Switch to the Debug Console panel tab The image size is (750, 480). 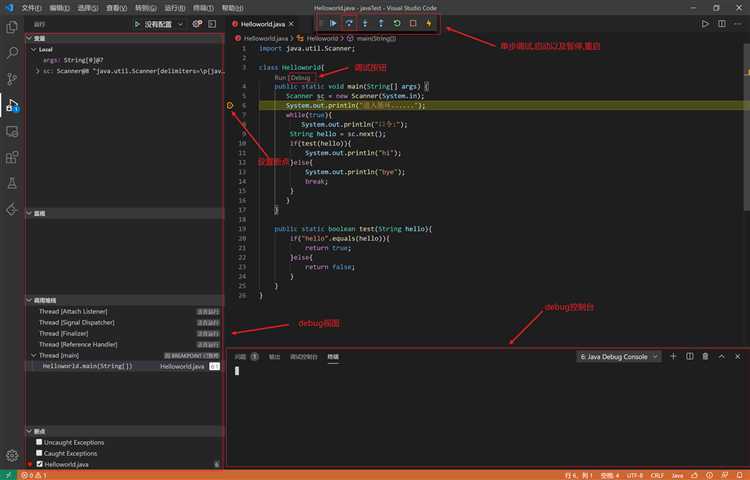coord(304,357)
